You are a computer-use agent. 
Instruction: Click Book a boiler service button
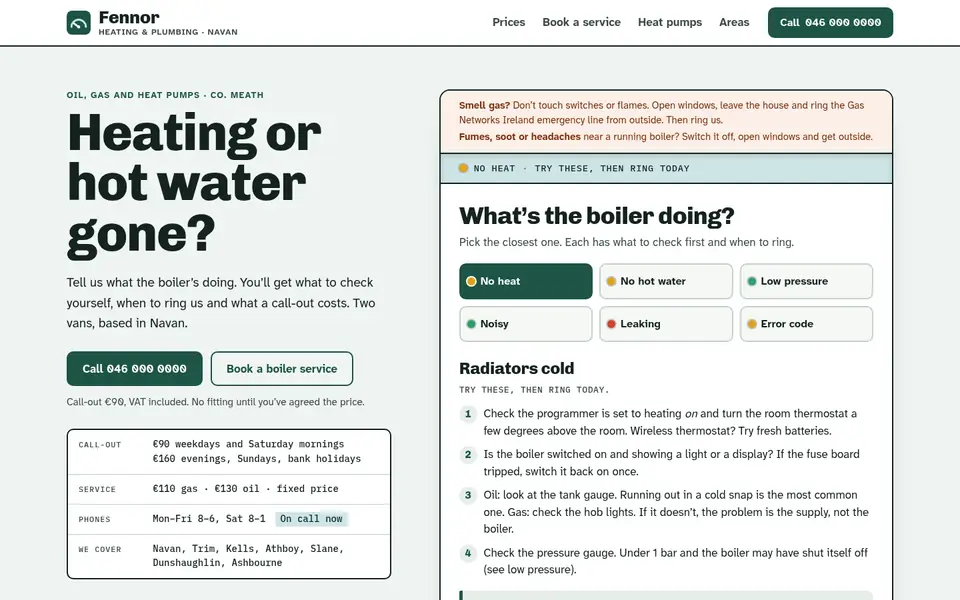point(282,369)
